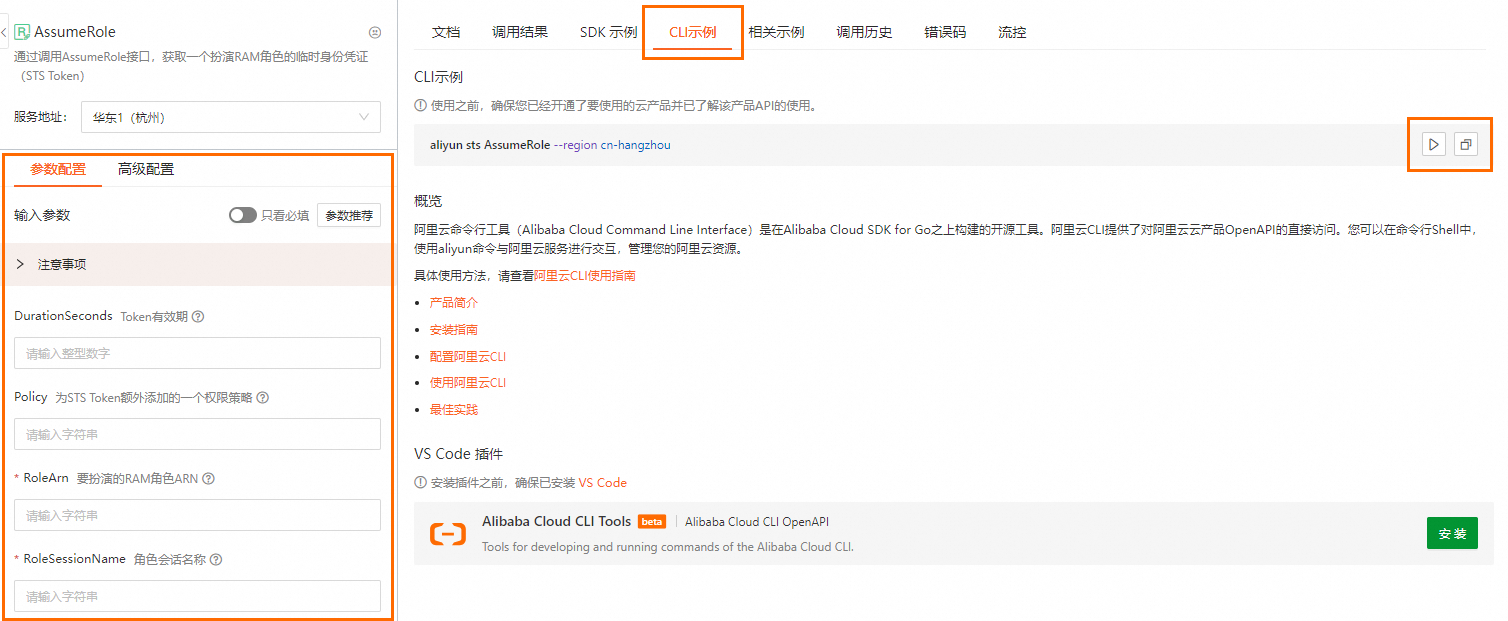Click the 概览 heading
The width and height of the screenshot is (1508, 621).
tap(428, 201)
